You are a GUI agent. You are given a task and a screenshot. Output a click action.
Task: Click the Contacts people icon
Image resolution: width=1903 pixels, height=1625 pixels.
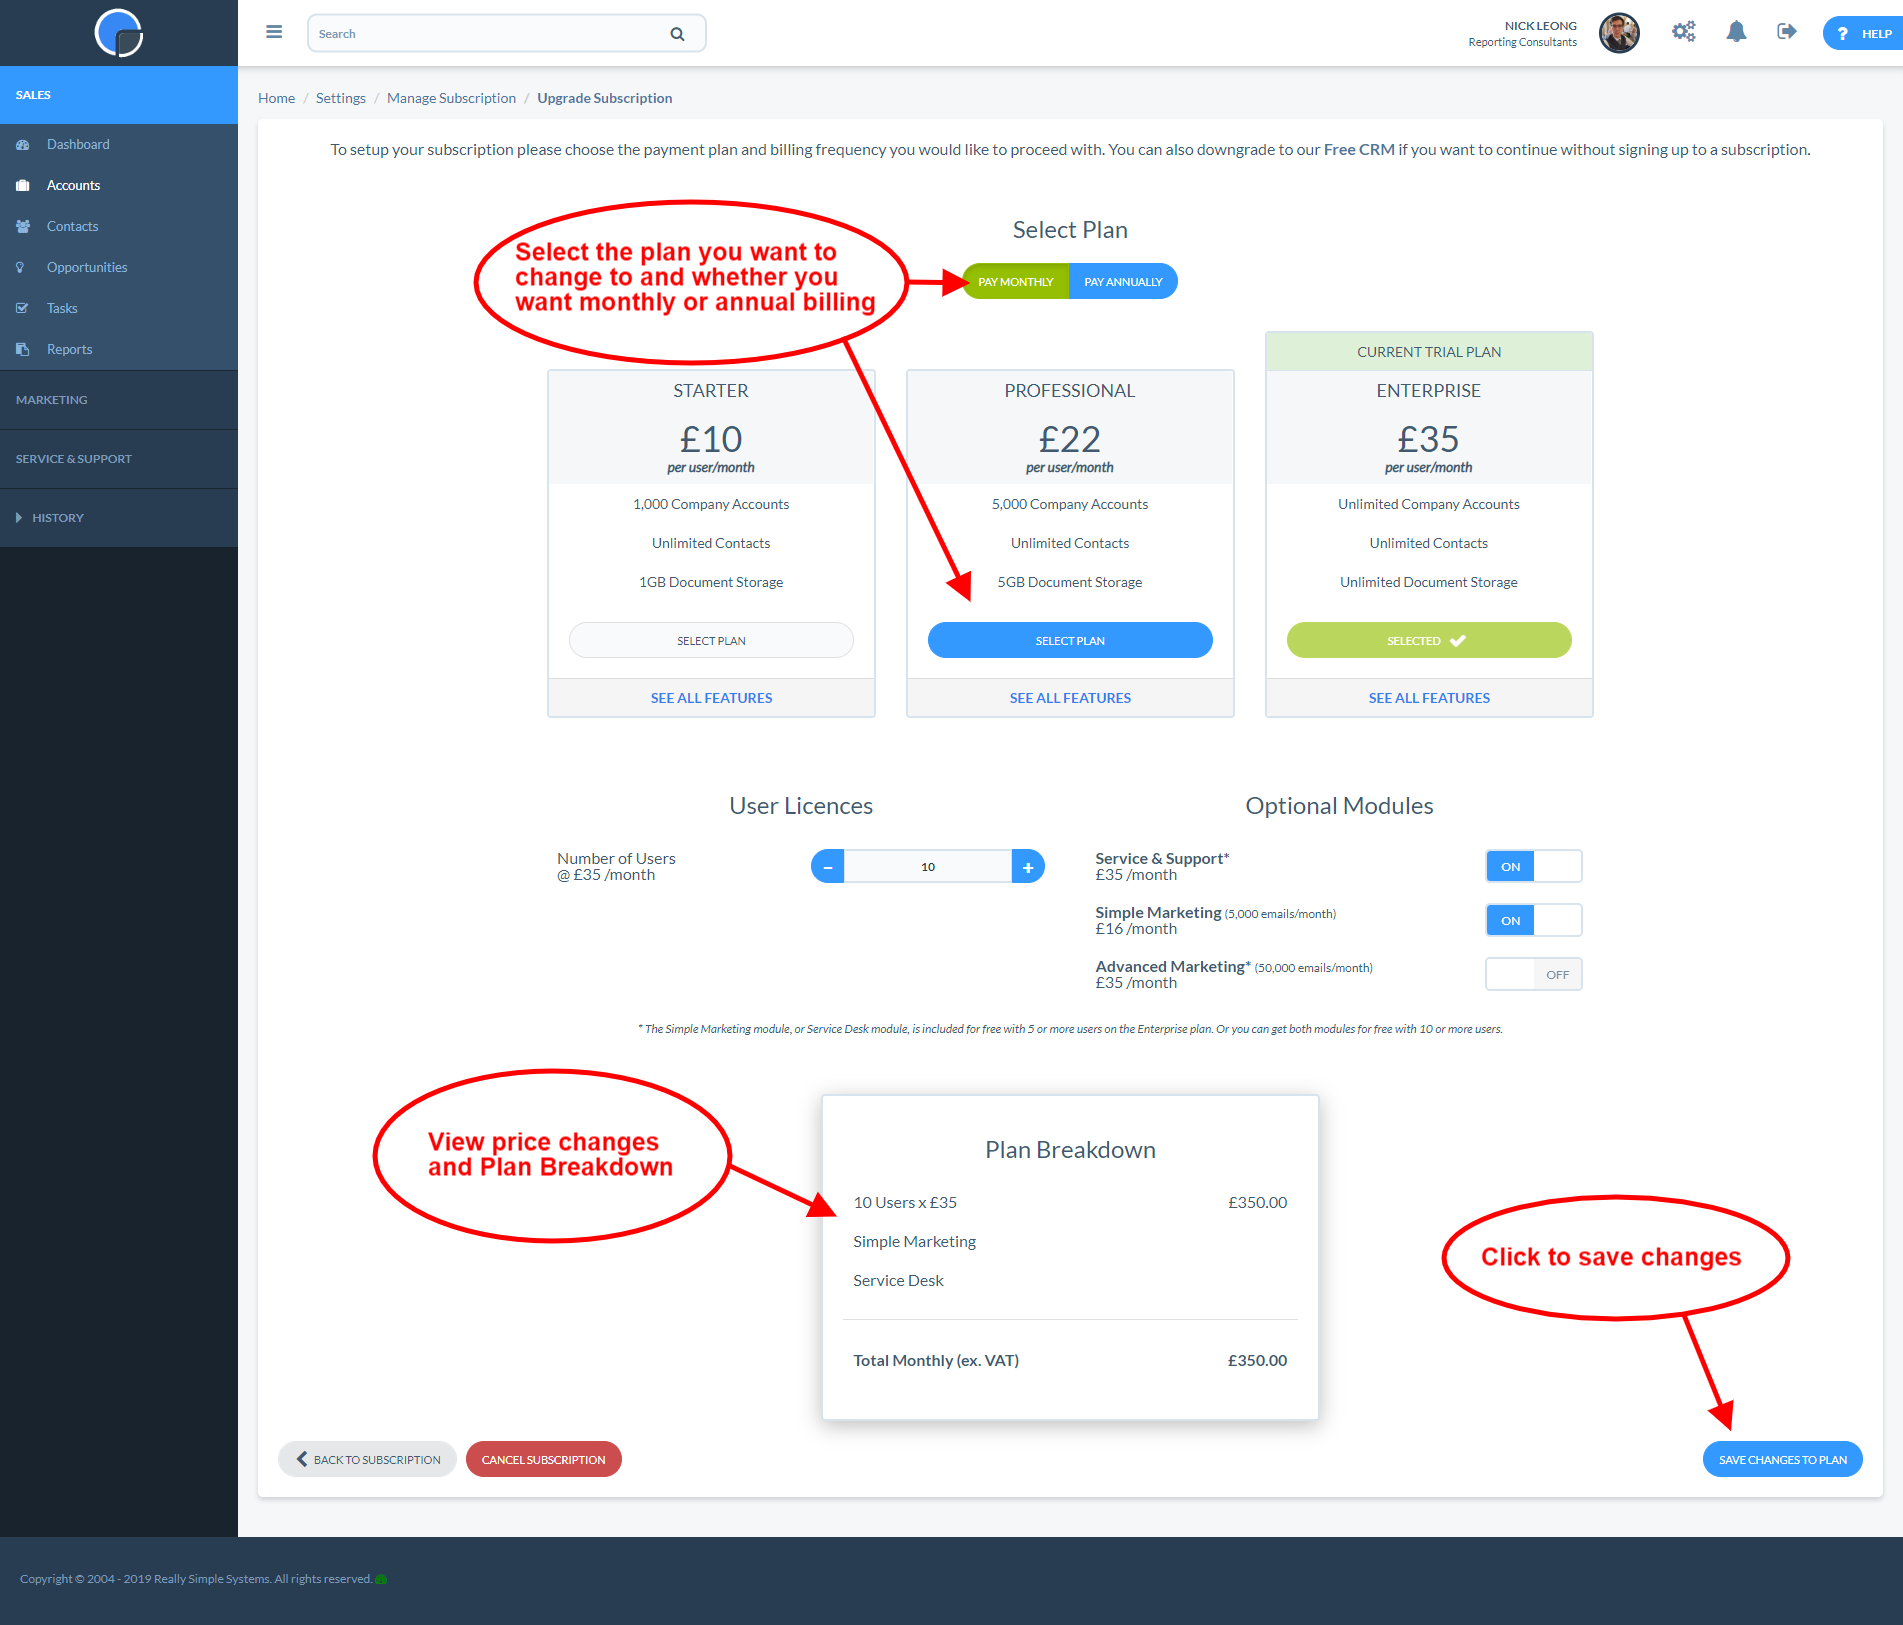coord(22,227)
